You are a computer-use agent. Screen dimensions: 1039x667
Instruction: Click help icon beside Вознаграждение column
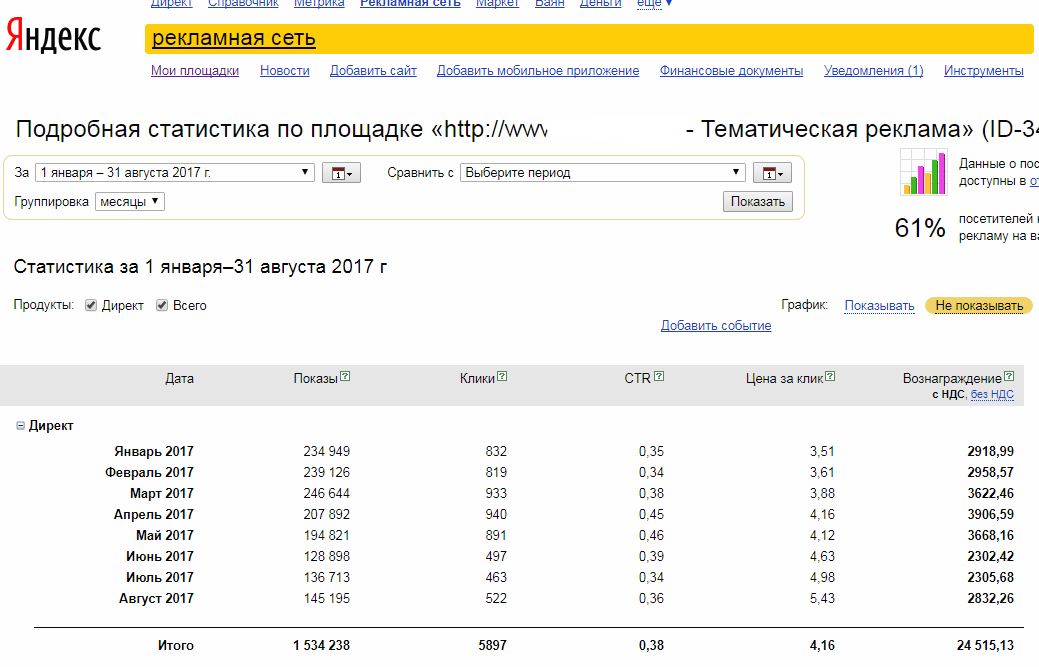[x=1009, y=376]
